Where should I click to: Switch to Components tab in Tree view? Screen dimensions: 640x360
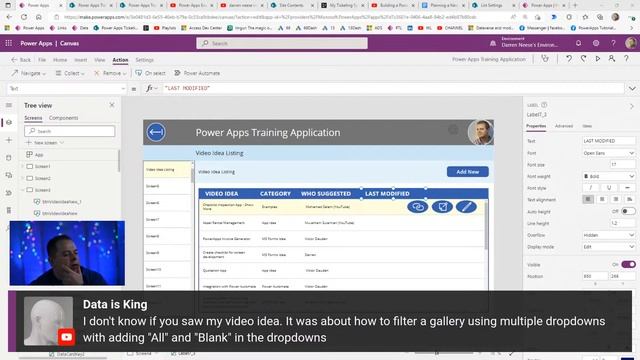(x=63, y=118)
